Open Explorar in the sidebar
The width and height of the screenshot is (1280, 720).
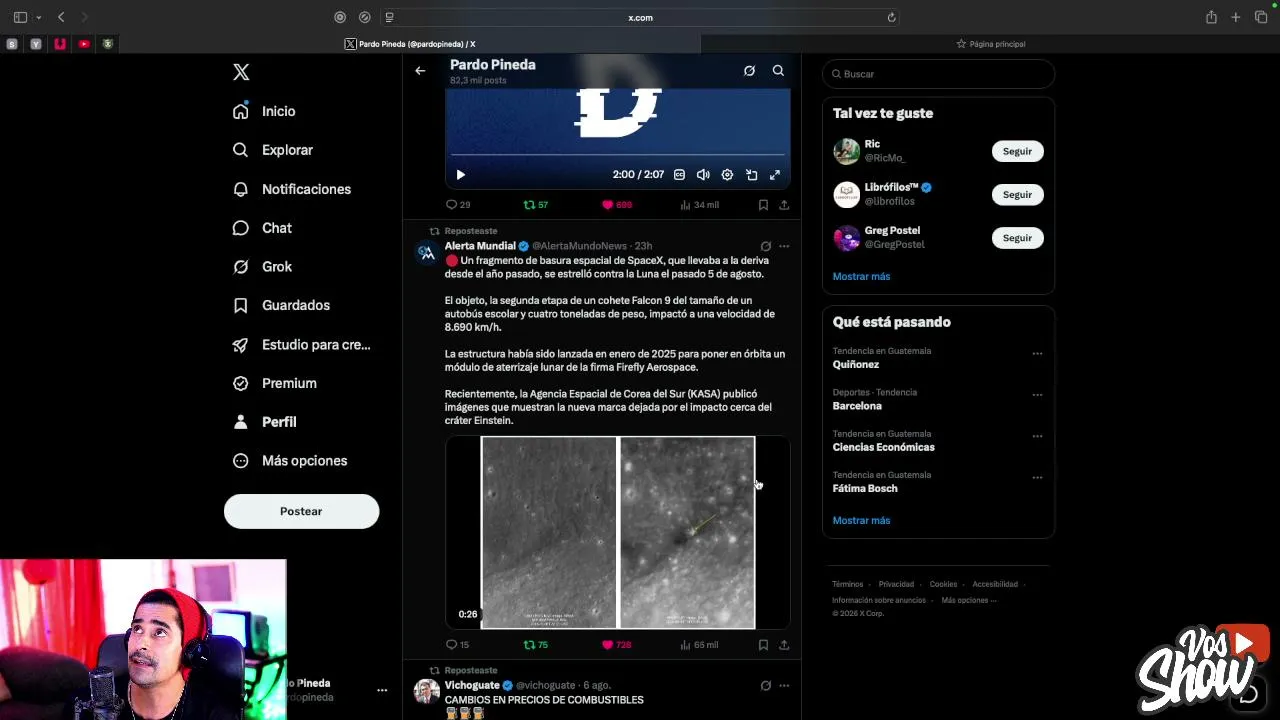click(273, 150)
